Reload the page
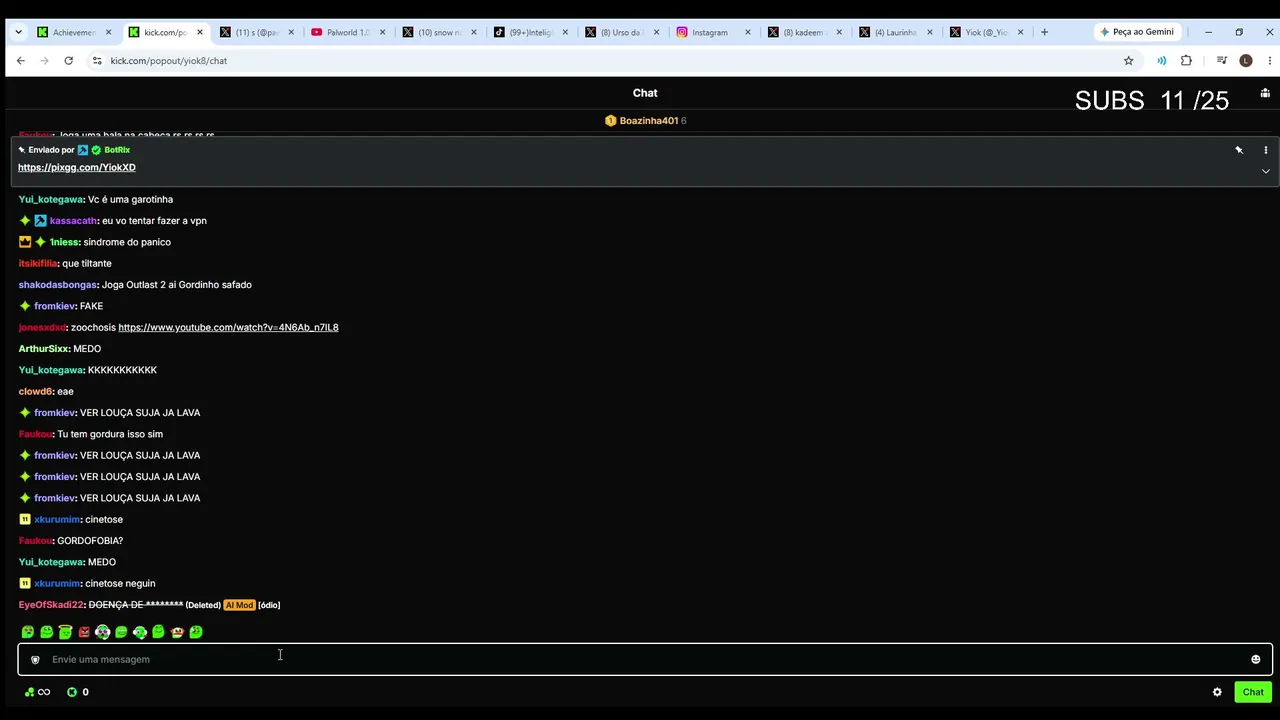The image size is (1280, 720). [x=68, y=60]
